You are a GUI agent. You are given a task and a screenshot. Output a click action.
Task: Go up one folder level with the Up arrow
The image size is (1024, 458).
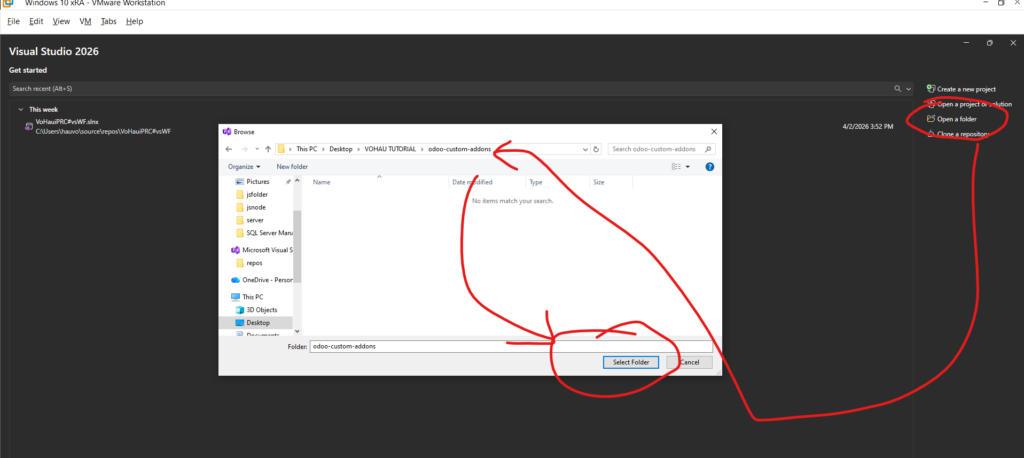coord(267,149)
